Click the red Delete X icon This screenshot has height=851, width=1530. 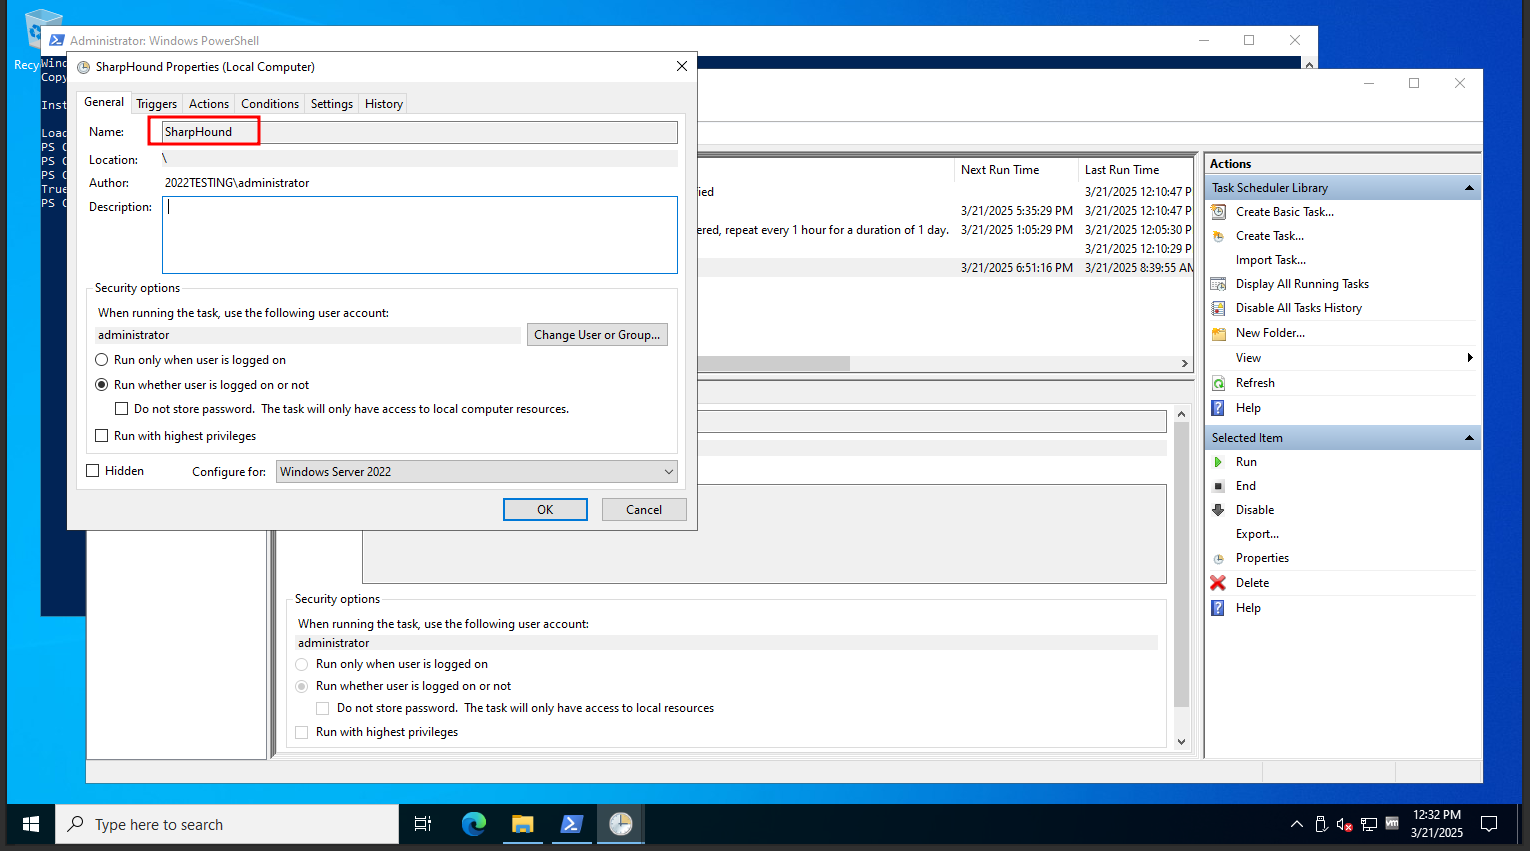[1218, 583]
